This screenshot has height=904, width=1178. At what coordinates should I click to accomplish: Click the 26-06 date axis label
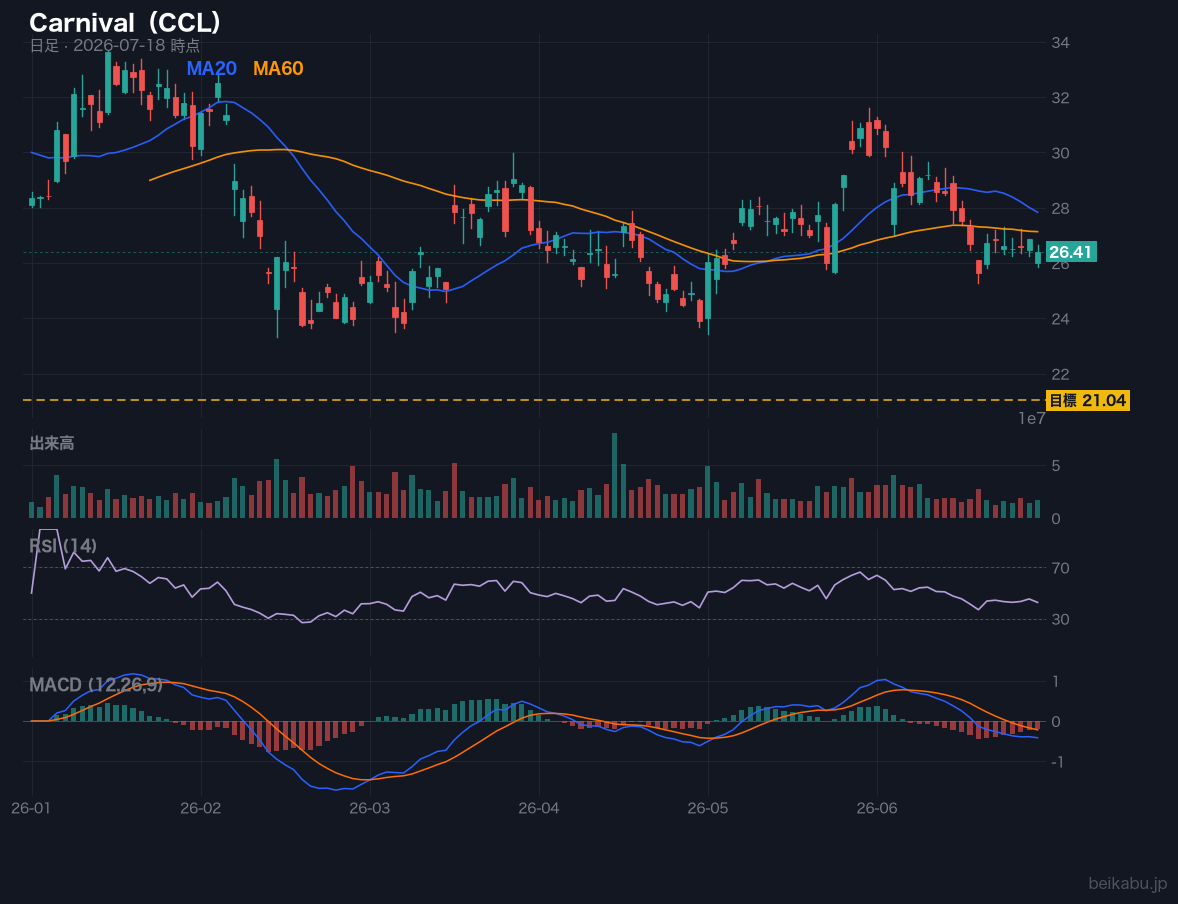tap(877, 809)
